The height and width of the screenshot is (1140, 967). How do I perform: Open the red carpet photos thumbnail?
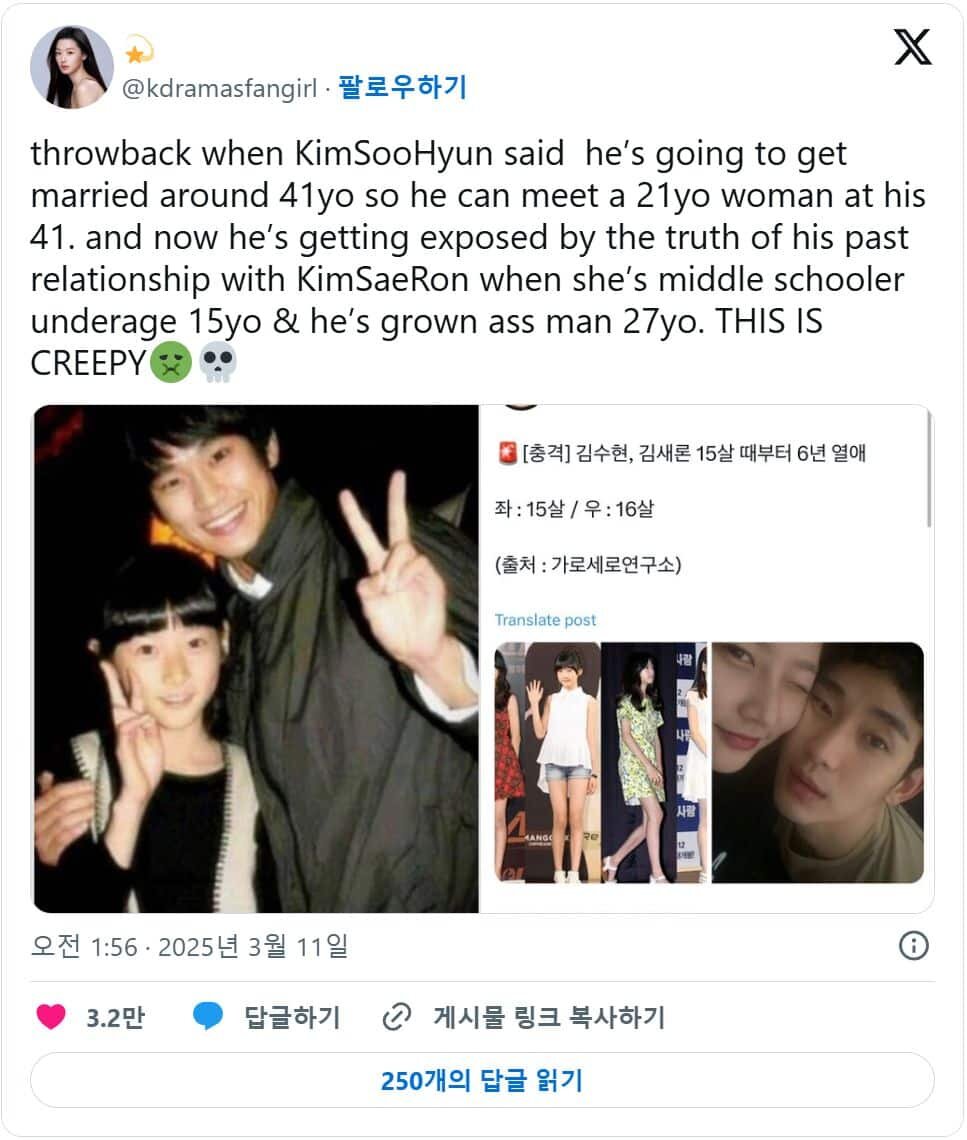pos(601,763)
